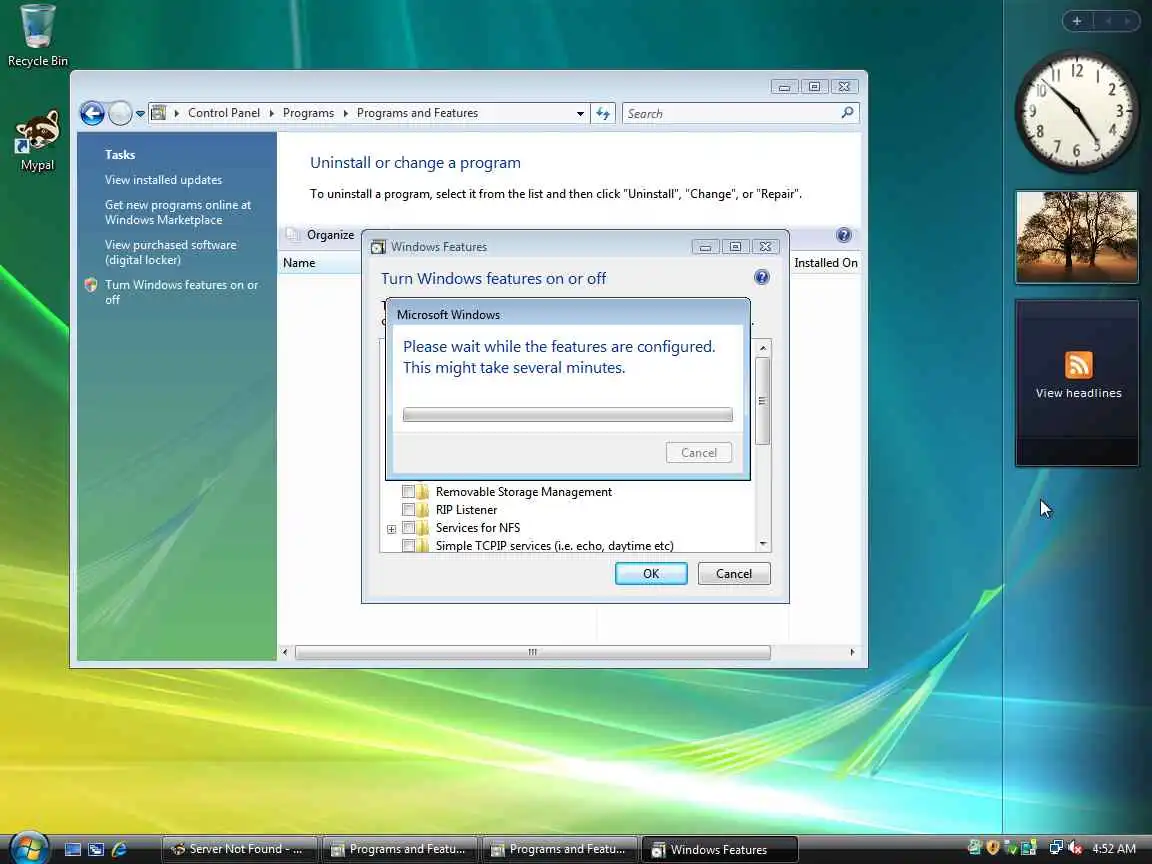This screenshot has width=1152, height=864.
Task: Click Switch between windows quick launch icon
Action: coord(96,849)
